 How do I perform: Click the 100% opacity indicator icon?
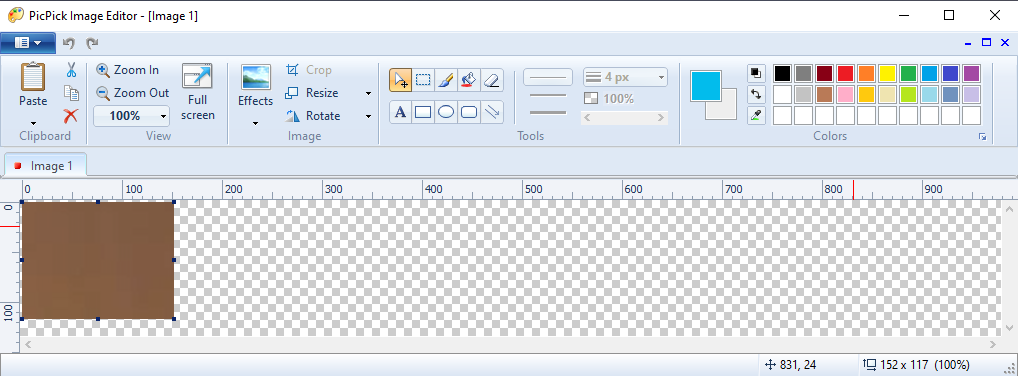click(x=591, y=99)
